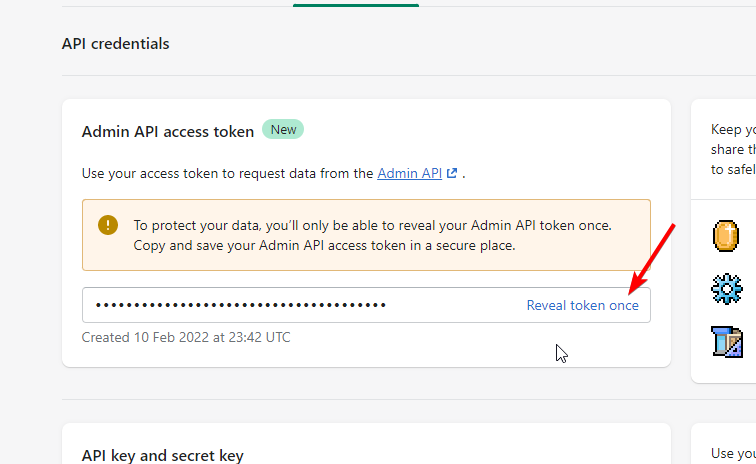Open the Admin API documentation link
Viewport: 756px width, 464px height.
tap(409, 173)
